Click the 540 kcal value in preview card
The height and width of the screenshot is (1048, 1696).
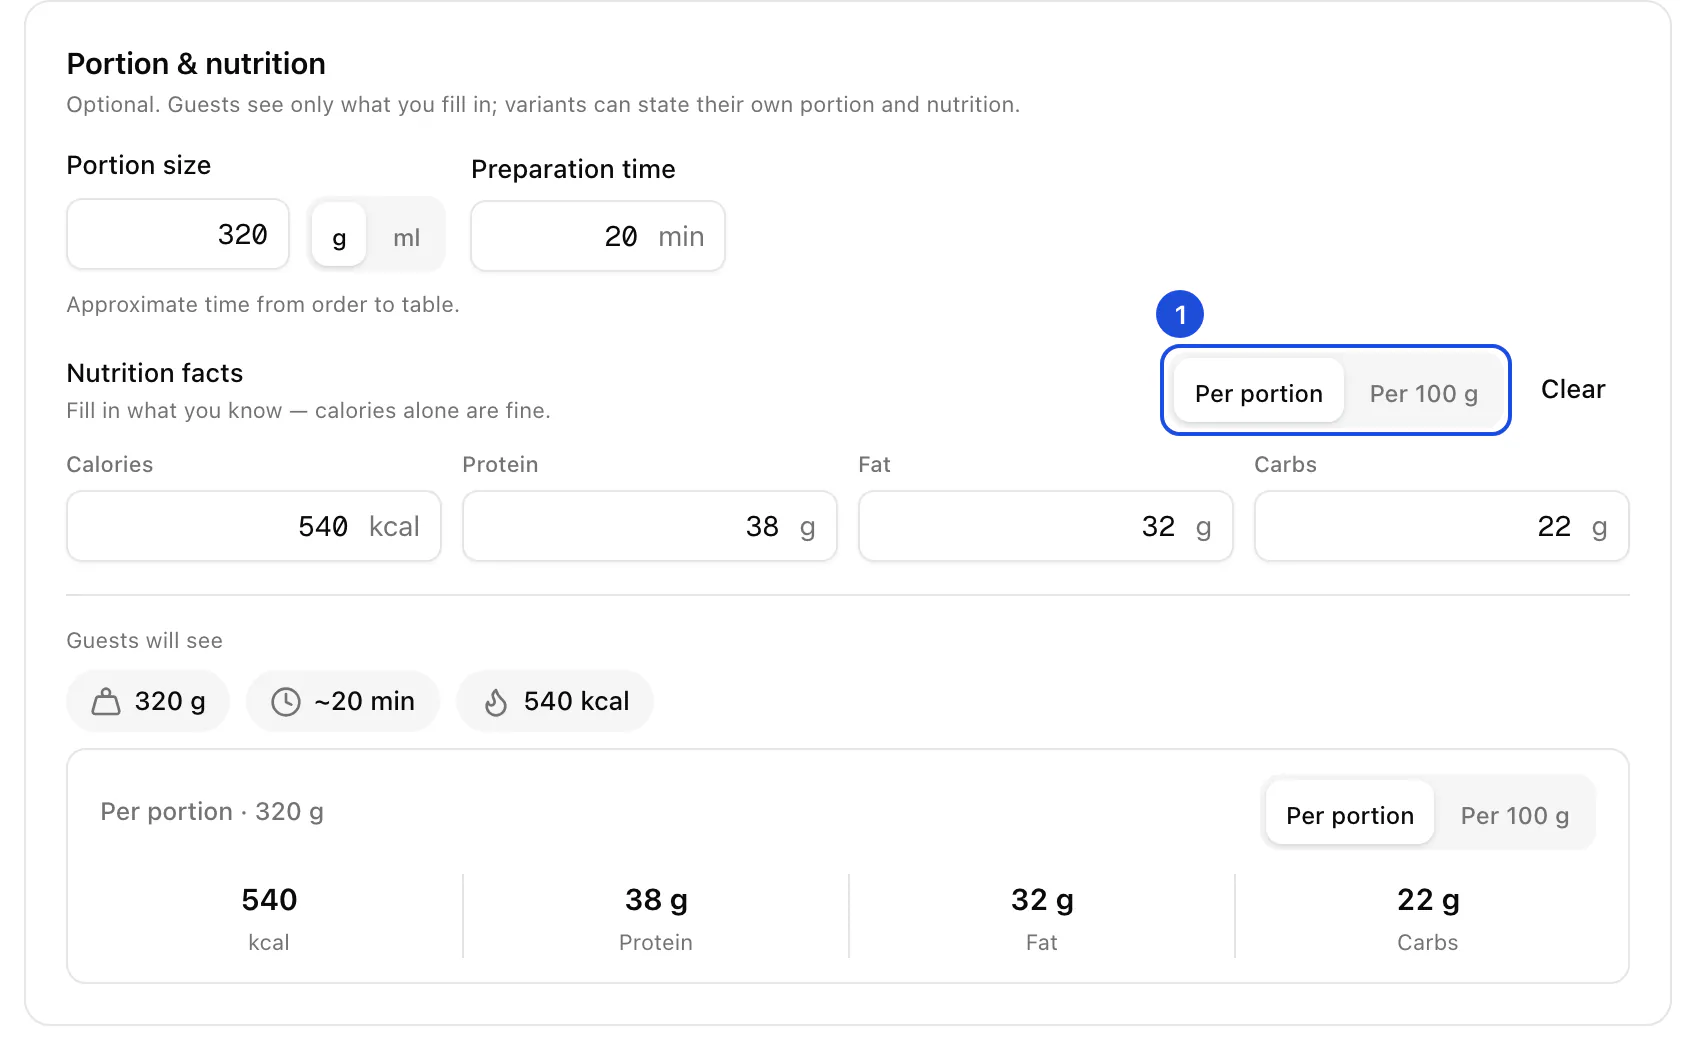tap(269, 899)
